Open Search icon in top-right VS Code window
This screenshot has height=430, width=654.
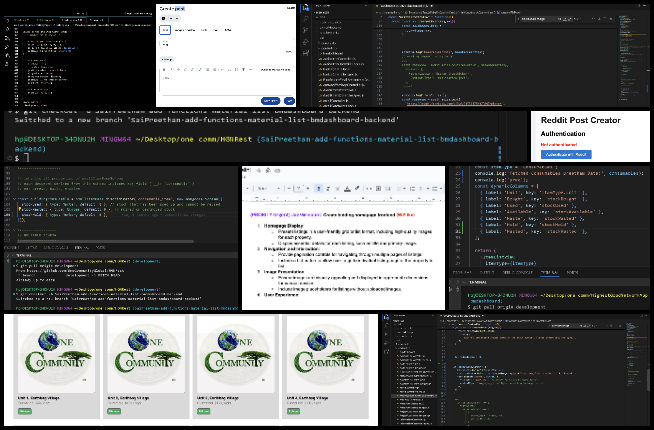click(x=306, y=19)
